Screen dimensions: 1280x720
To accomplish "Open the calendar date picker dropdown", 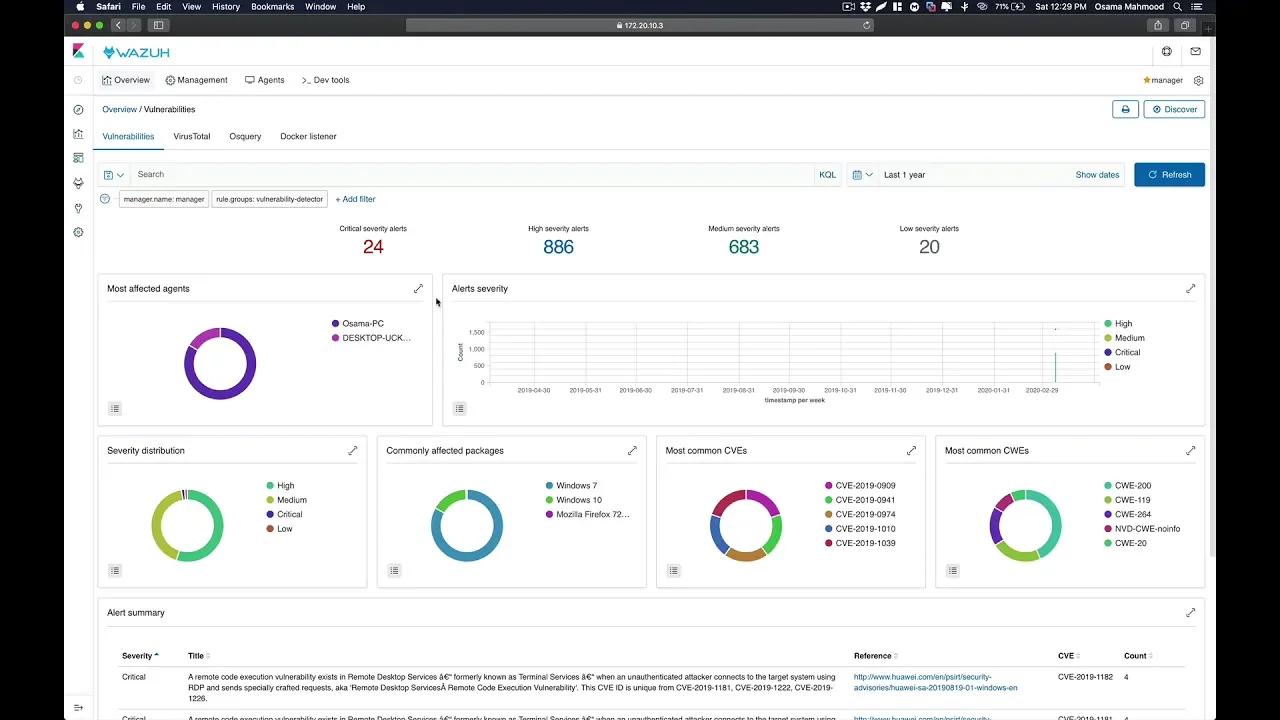I will [x=861, y=174].
